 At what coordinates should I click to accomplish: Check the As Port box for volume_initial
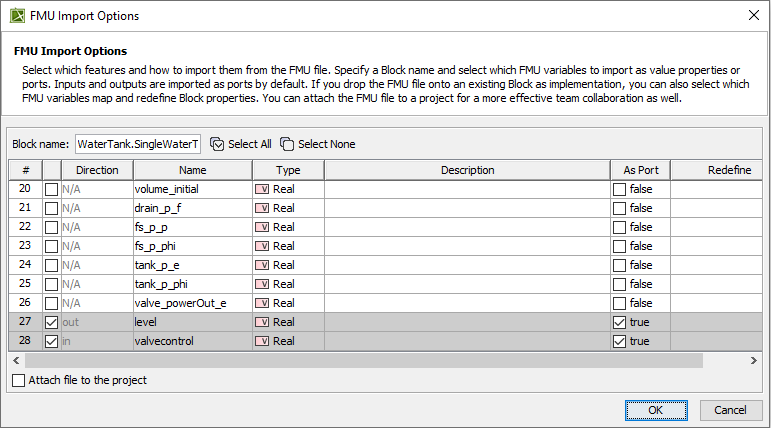pyautogui.click(x=619, y=189)
